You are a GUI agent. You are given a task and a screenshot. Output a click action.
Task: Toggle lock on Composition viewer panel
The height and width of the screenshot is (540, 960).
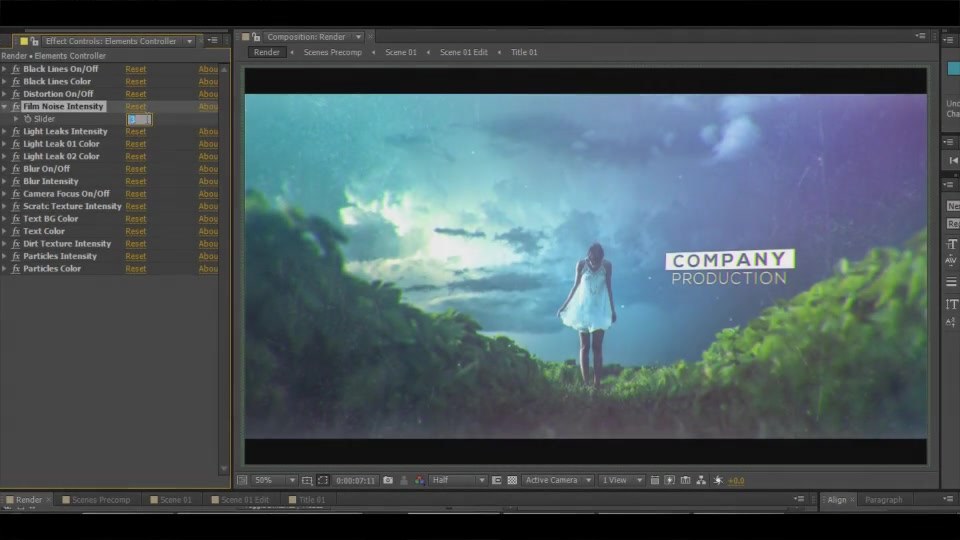tap(256, 37)
